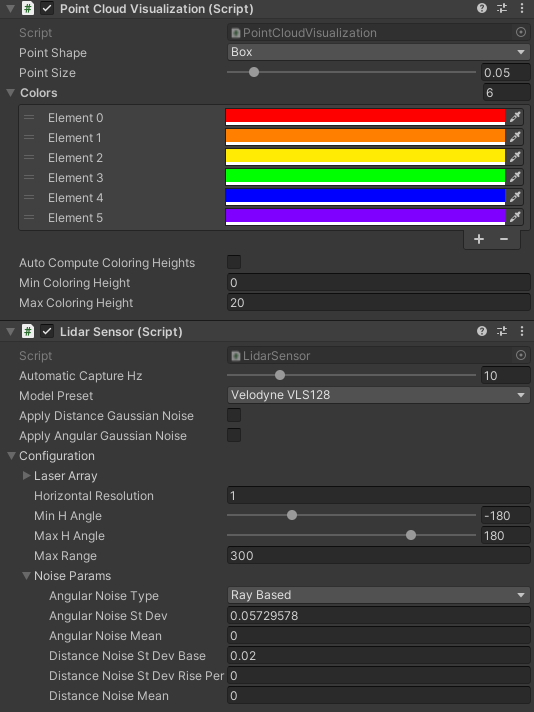Open more options for Lidar Sensor component
The height and width of the screenshot is (712, 534).
(x=522, y=331)
